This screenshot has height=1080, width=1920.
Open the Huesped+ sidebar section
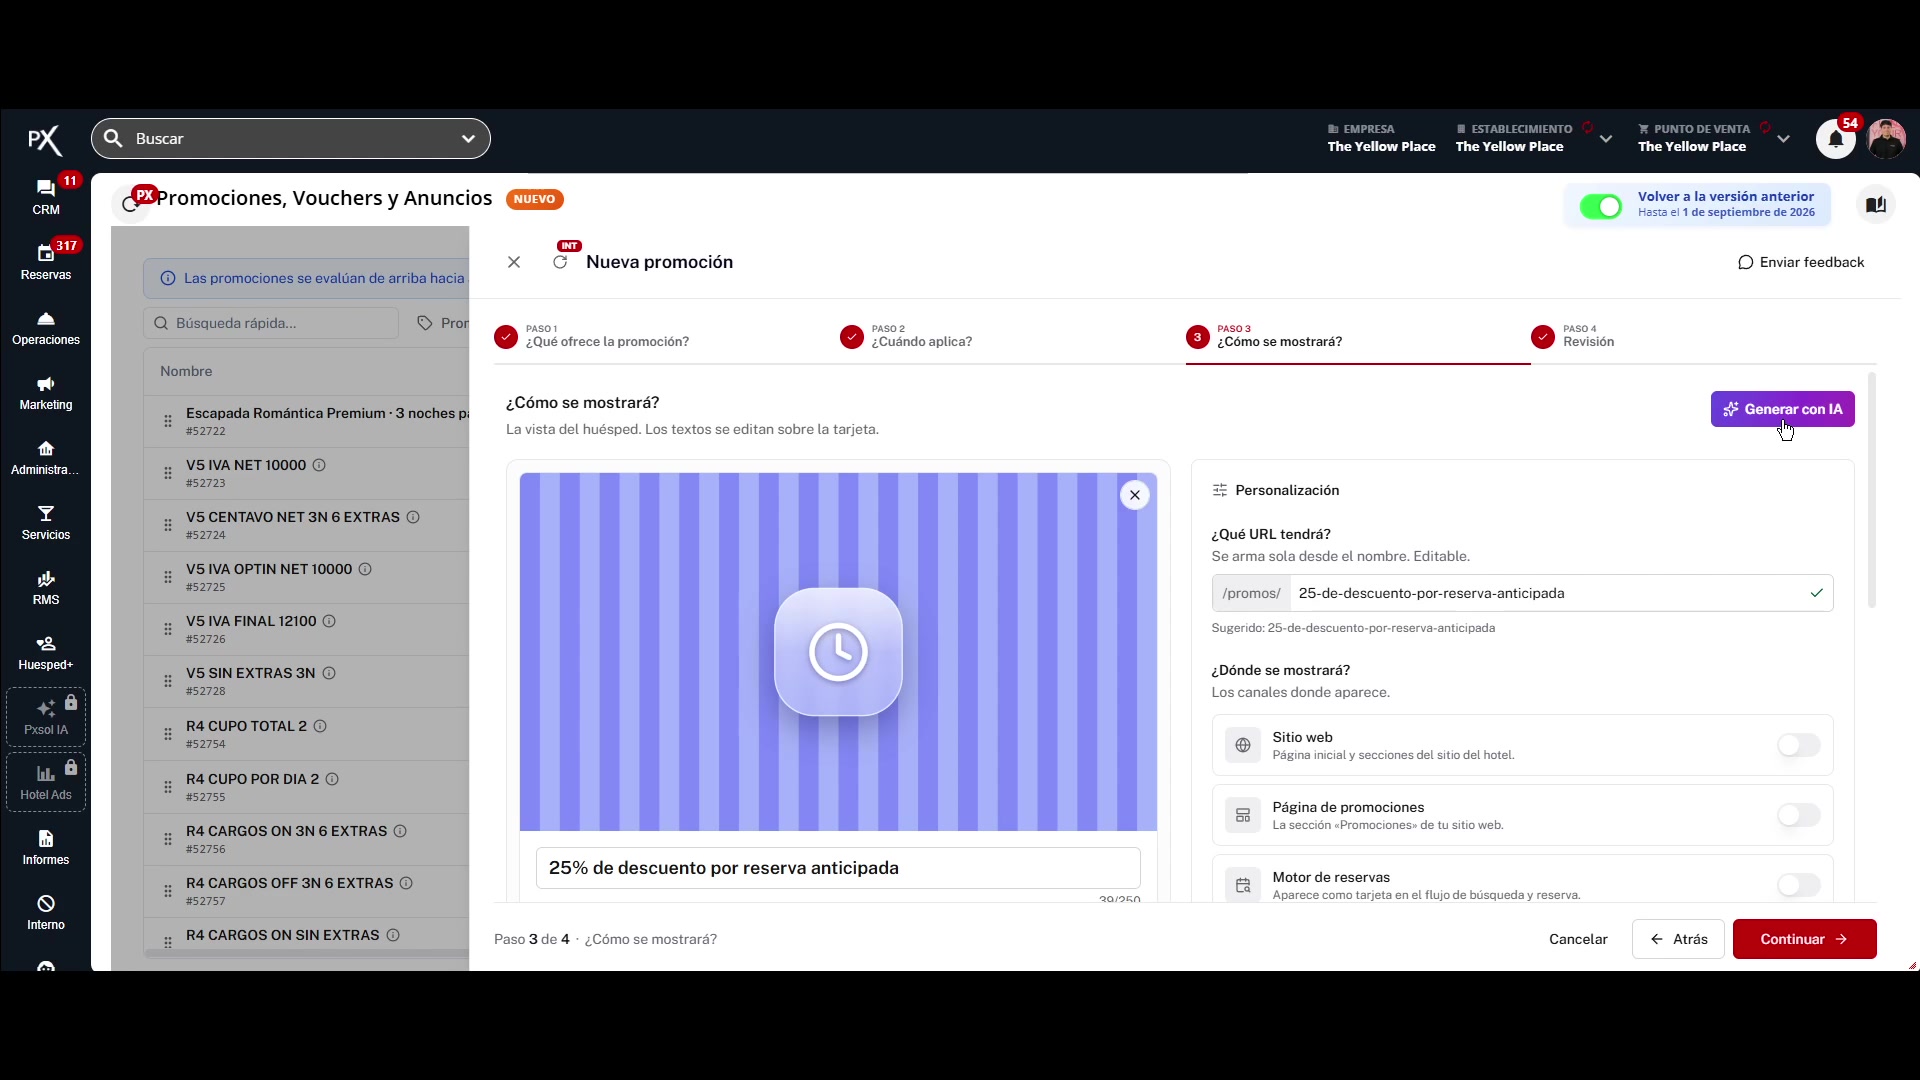[46, 653]
